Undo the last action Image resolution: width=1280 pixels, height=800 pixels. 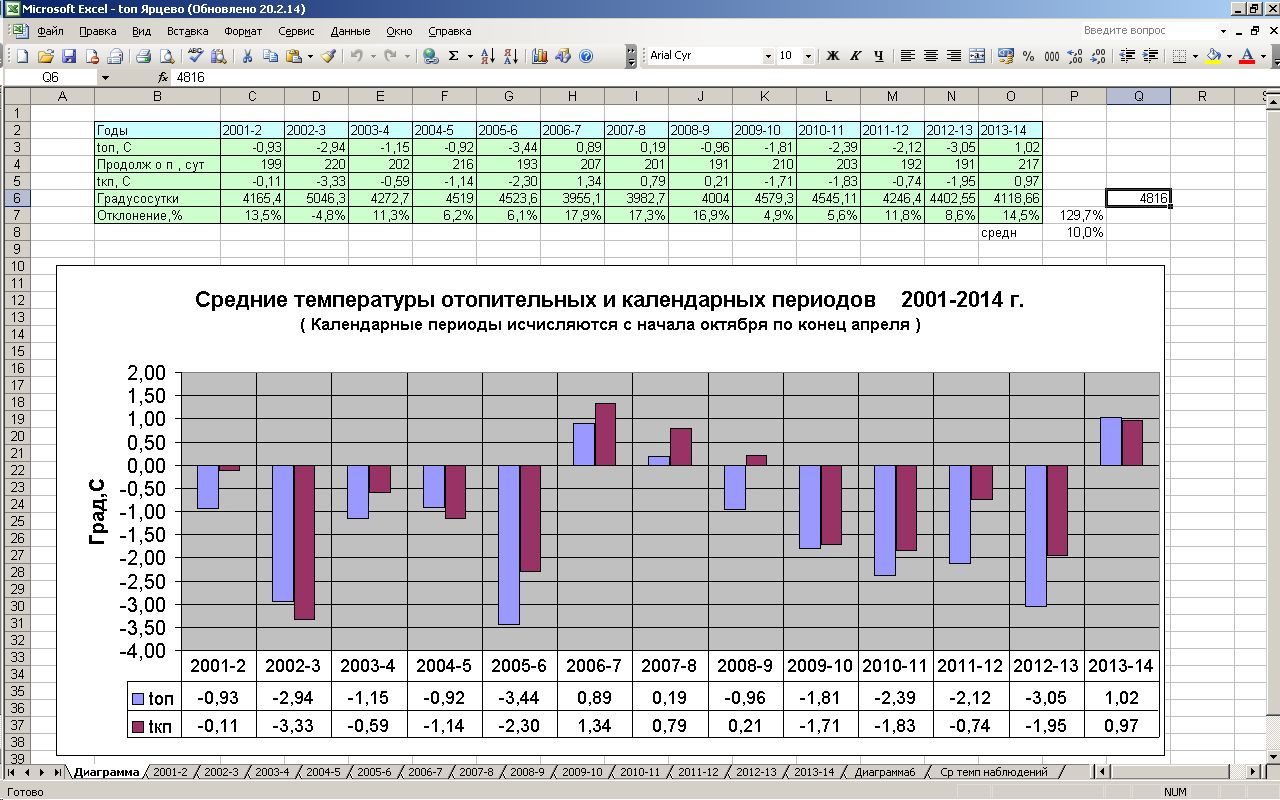pos(358,56)
